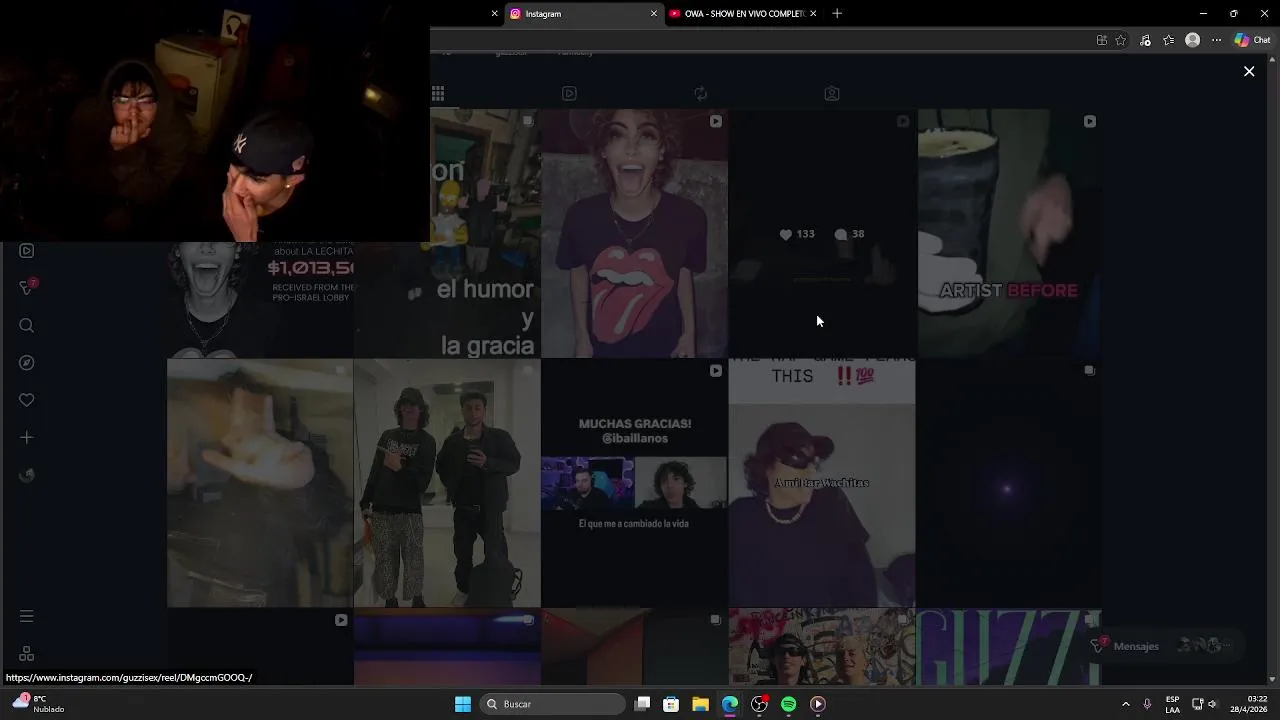The image size is (1280, 720).
Task: Show hidden system tray icons
Action: click(x=1125, y=704)
